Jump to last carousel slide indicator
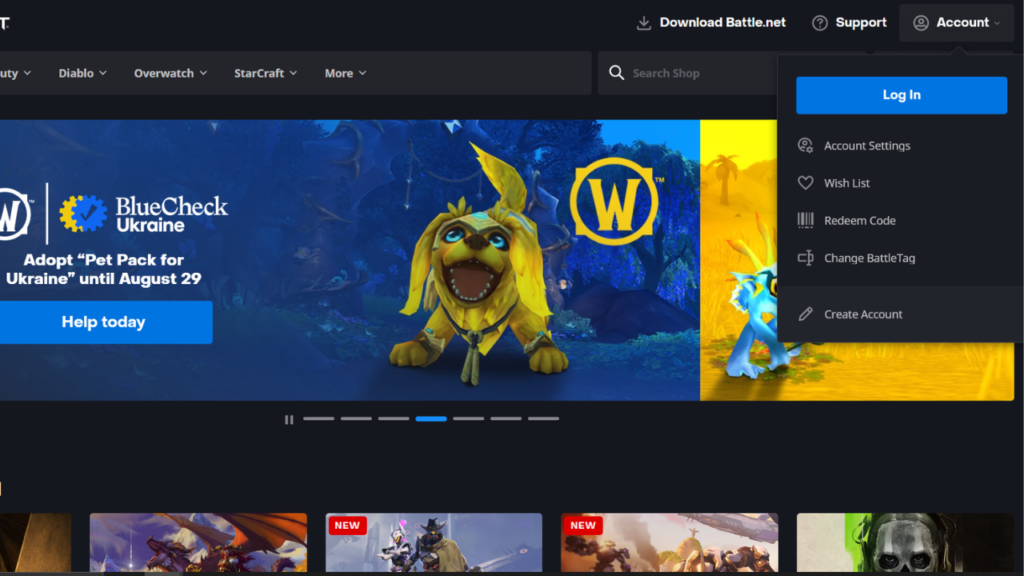Screen dimensions: 1024x576 pos(543,419)
